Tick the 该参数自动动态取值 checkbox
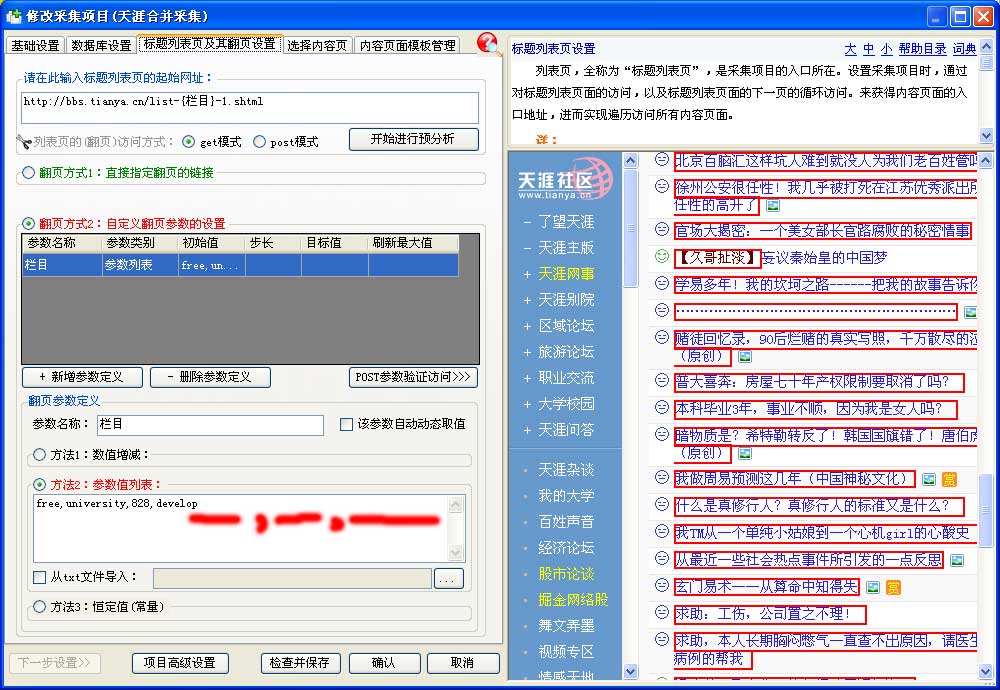The image size is (1000, 690). [x=346, y=424]
